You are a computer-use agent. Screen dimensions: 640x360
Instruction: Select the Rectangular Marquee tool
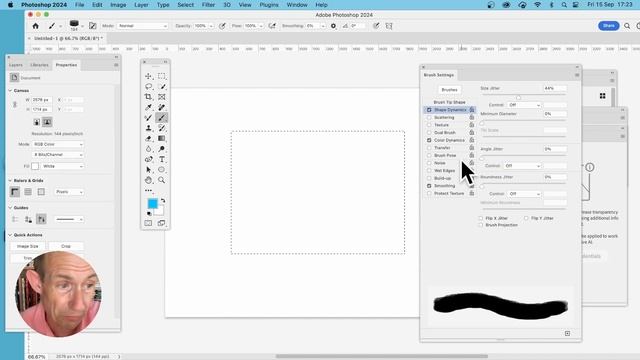pos(162,76)
